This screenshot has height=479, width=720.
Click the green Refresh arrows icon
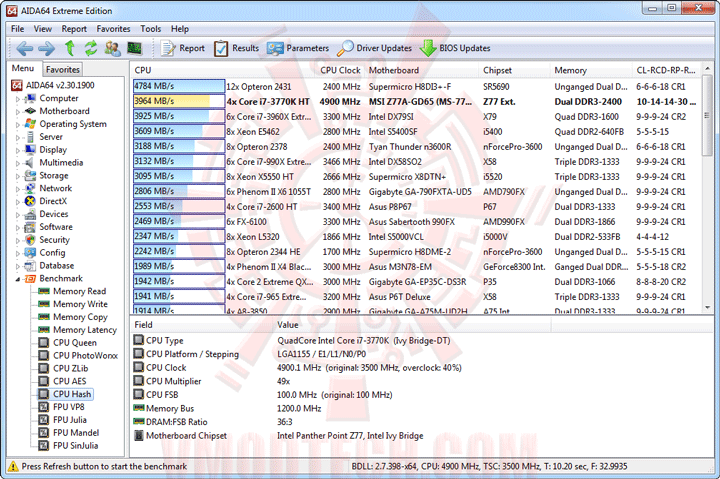pos(91,48)
